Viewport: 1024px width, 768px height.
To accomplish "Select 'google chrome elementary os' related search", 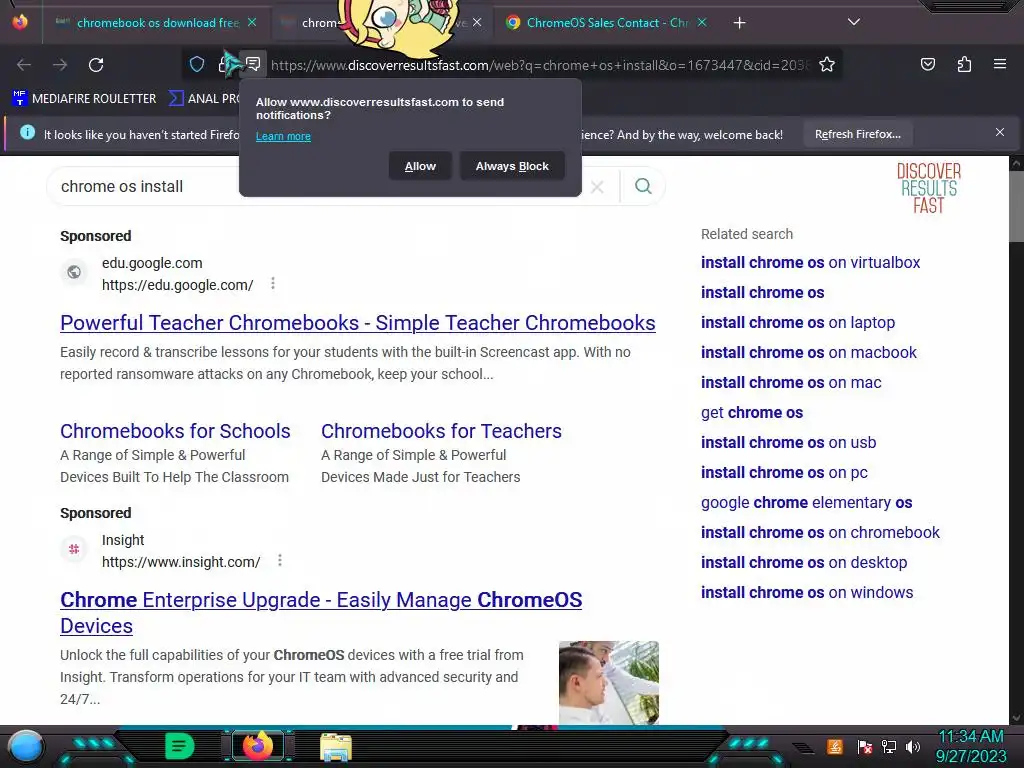I will [807, 503].
